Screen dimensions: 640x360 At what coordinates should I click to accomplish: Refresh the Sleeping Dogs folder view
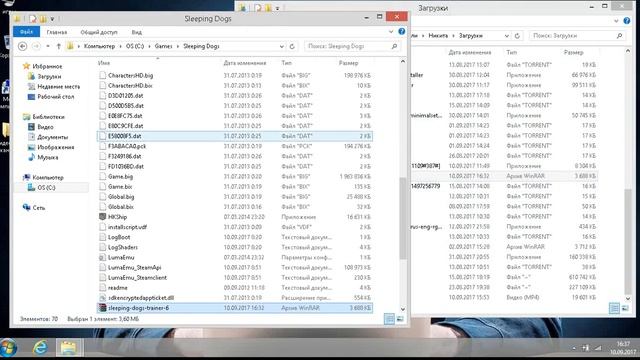point(292,46)
